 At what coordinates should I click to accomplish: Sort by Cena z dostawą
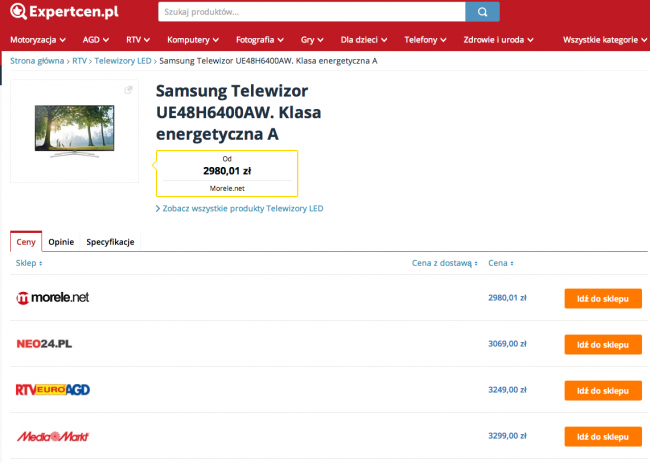tap(444, 263)
